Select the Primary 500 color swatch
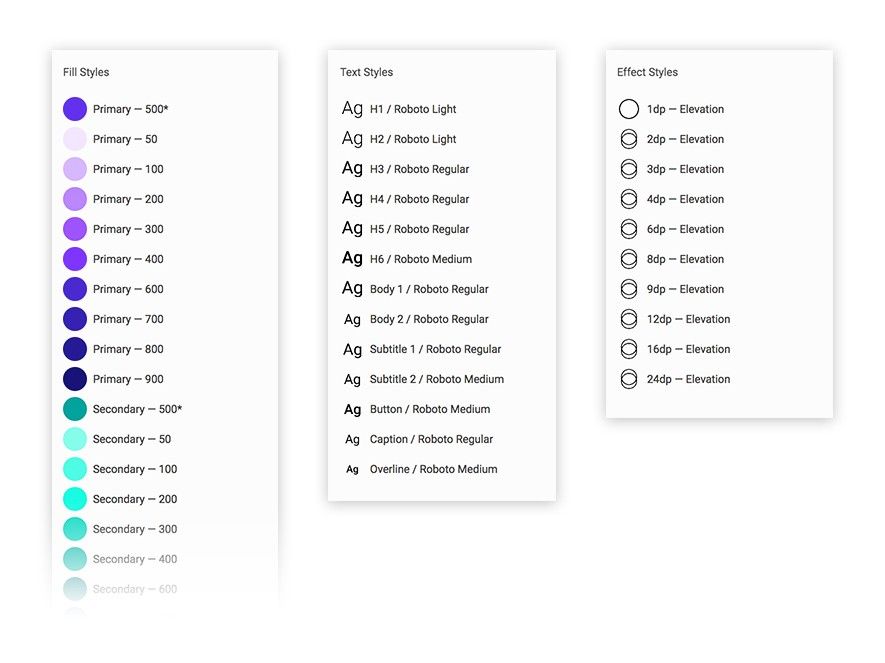Image resolution: width=885 pixels, height=663 pixels. pos(74,109)
